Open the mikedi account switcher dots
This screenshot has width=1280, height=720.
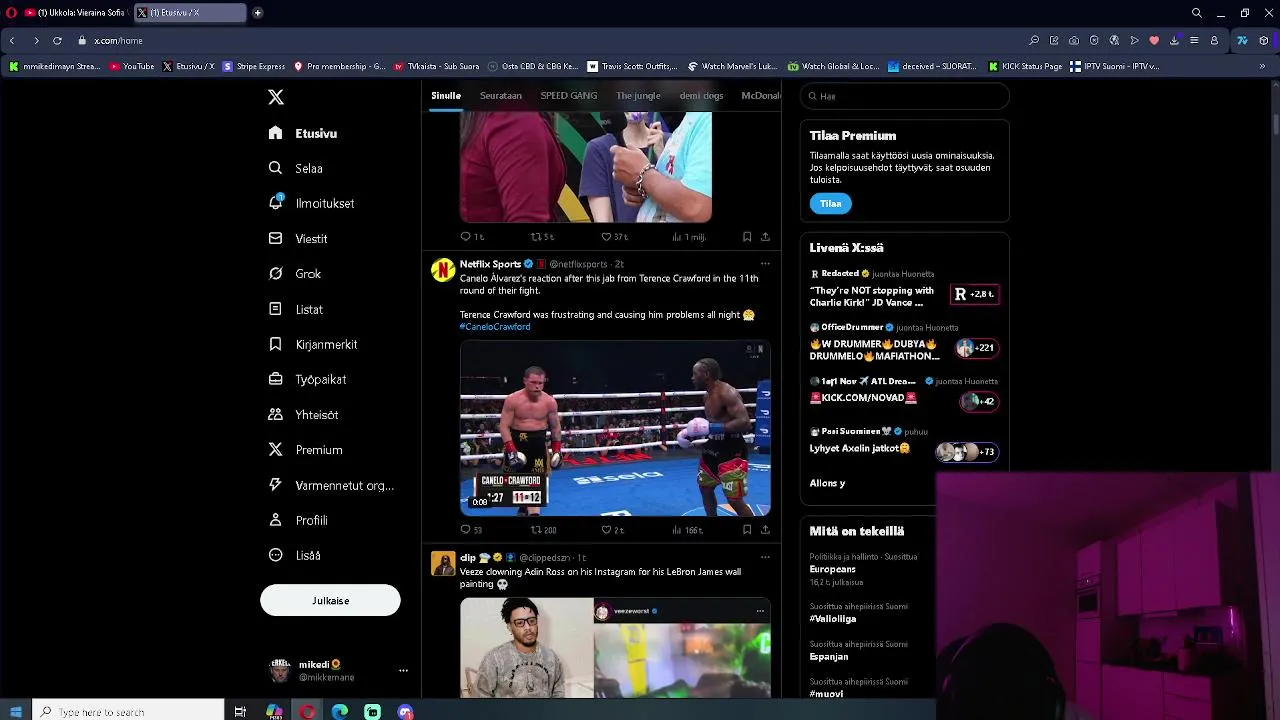click(x=403, y=671)
